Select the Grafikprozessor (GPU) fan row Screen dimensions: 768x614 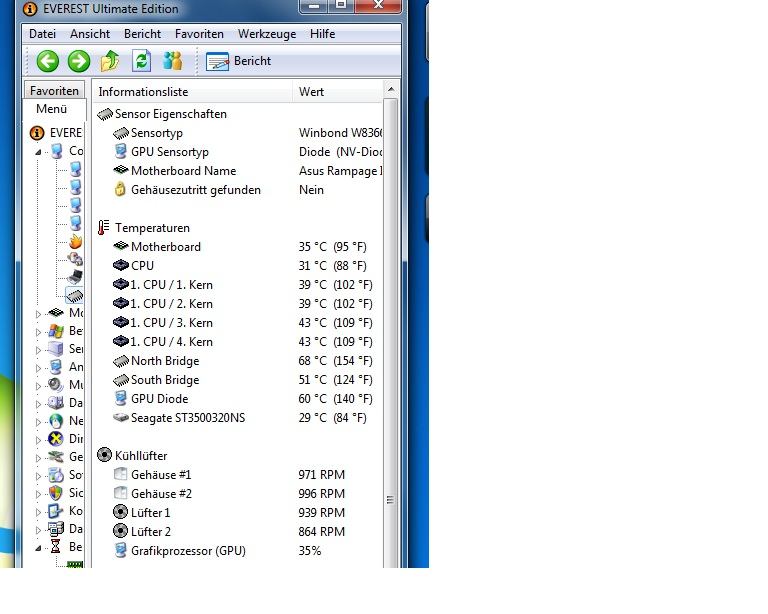point(237,551)
